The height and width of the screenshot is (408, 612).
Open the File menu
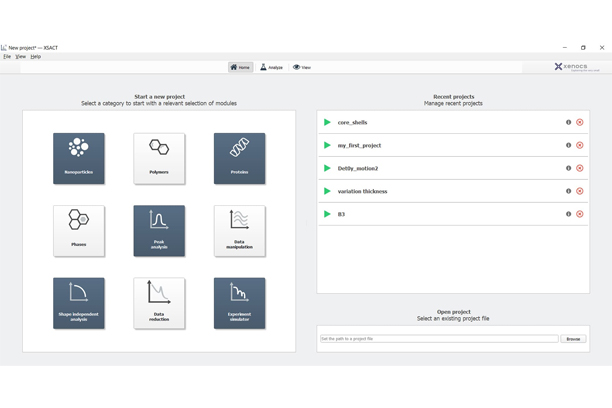[7, 57]
